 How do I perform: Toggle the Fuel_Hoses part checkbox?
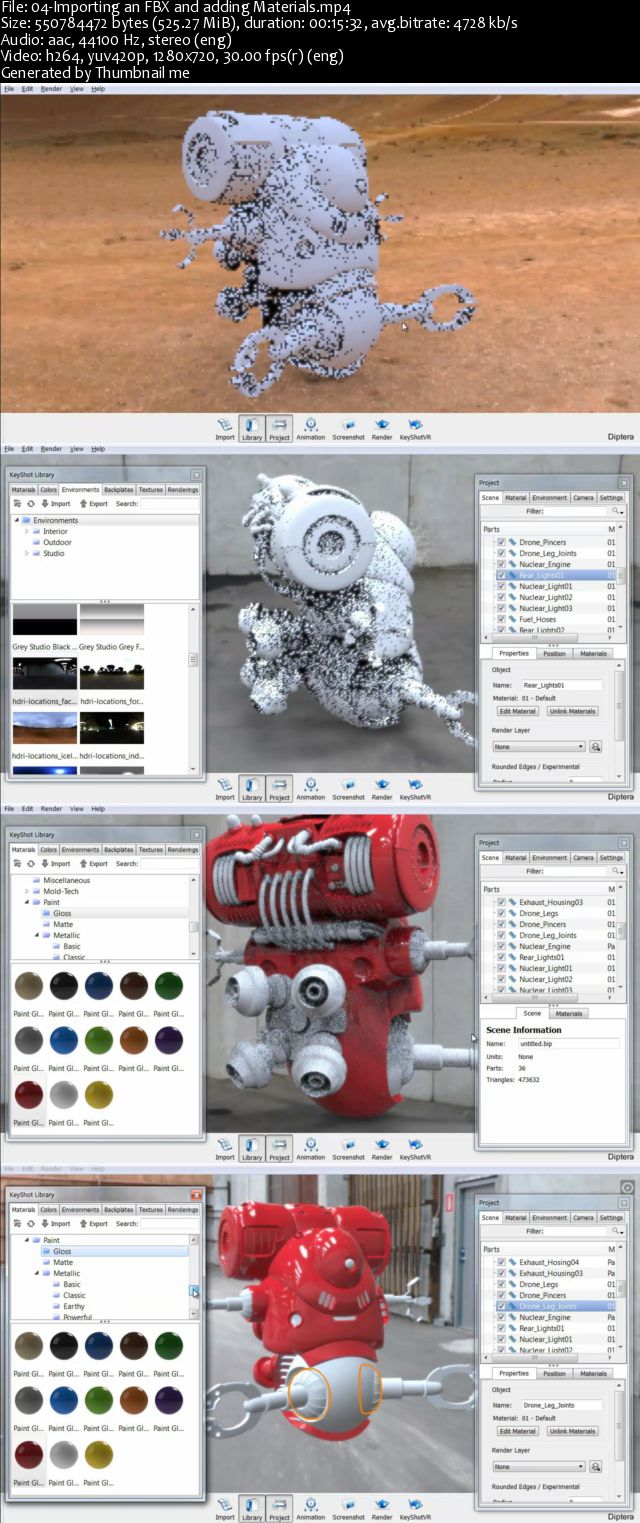click(501, 619)
